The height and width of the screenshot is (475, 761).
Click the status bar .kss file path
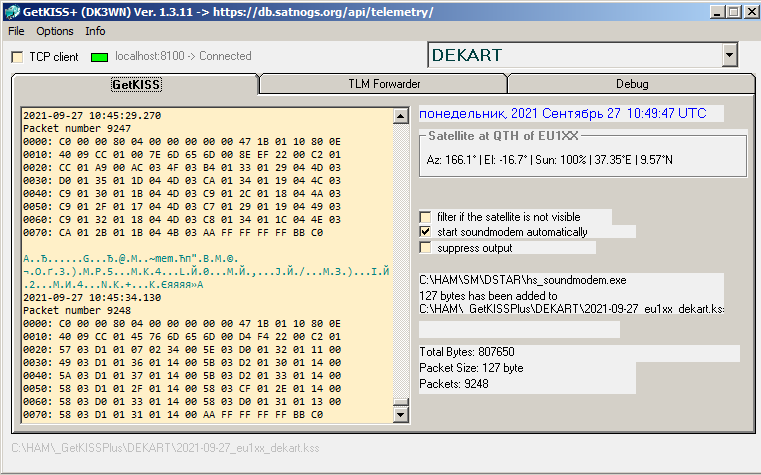[x=165, y=448]
